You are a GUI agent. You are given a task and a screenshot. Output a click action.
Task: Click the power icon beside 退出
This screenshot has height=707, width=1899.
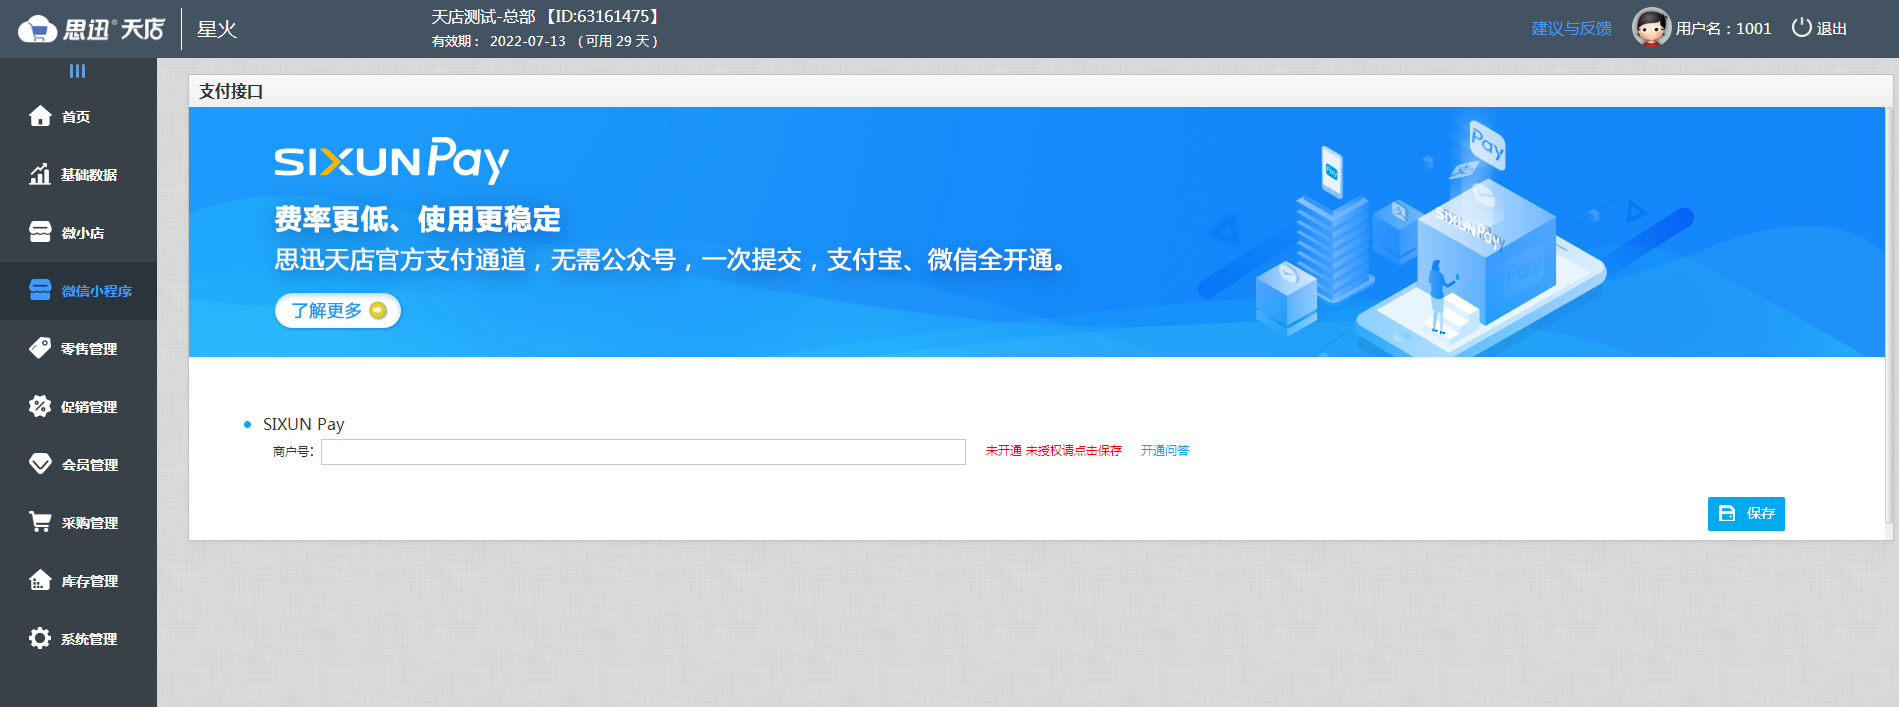click(1801, 27)
